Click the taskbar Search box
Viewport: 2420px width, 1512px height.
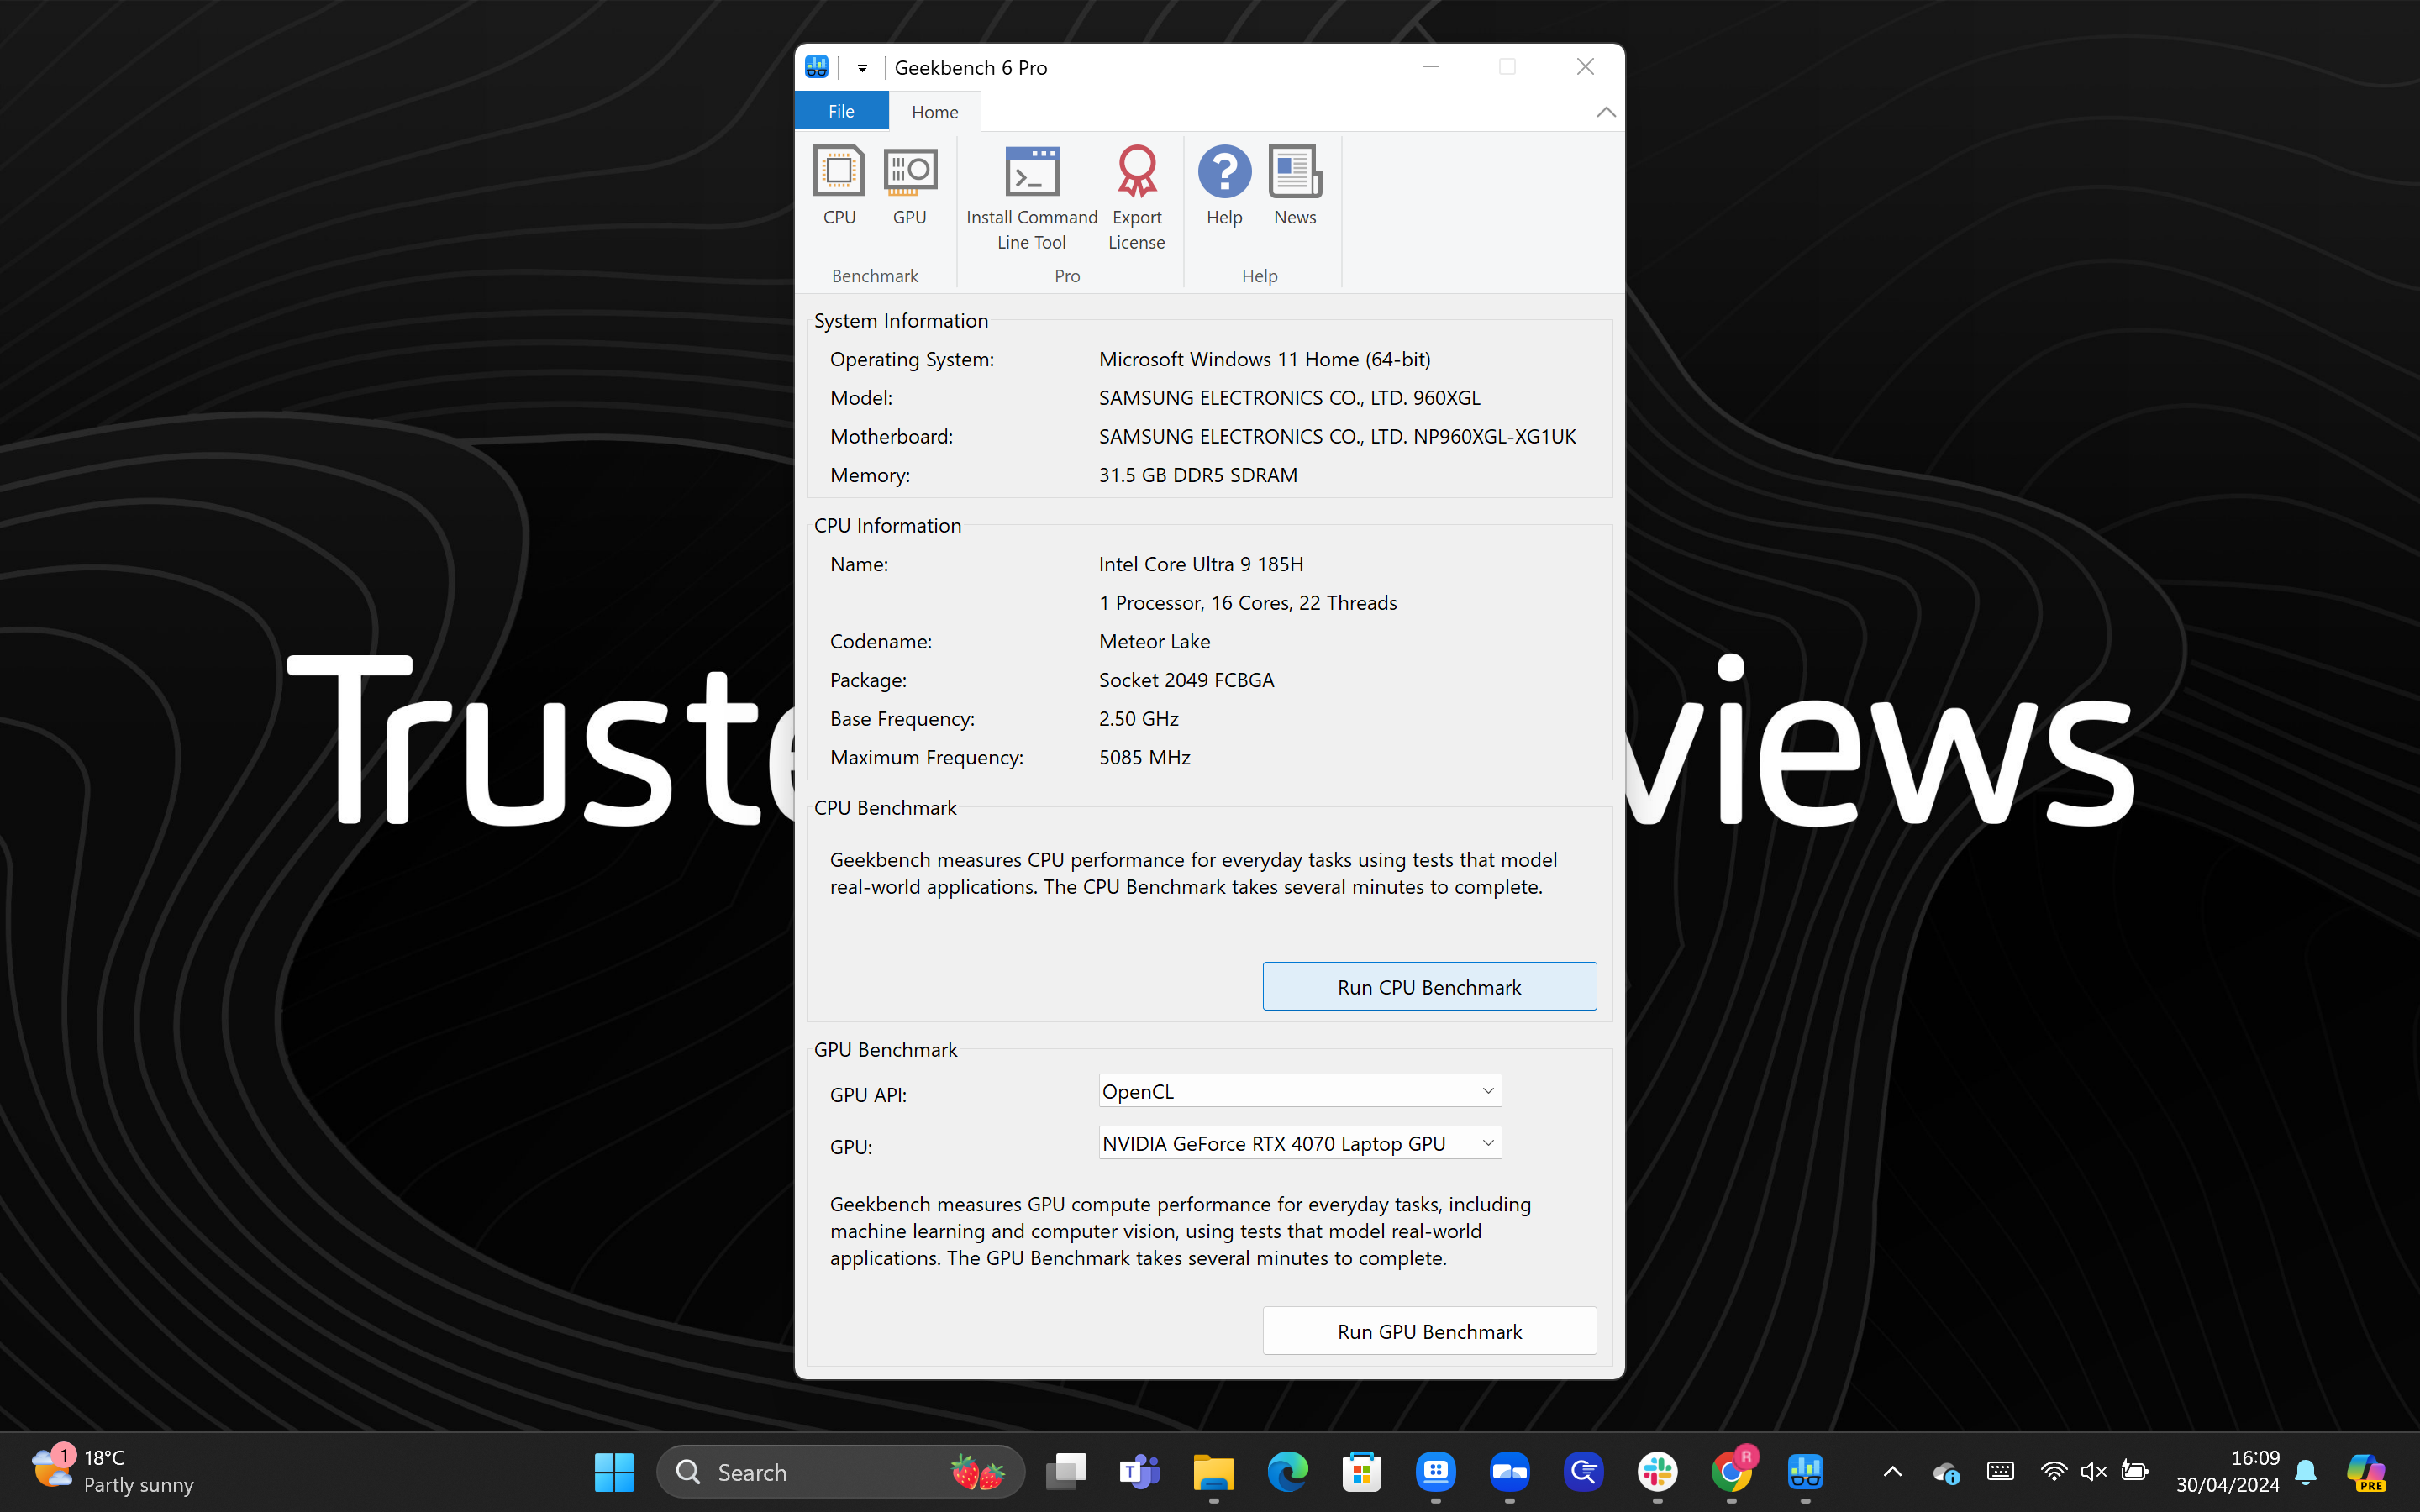click(840, 1472)
